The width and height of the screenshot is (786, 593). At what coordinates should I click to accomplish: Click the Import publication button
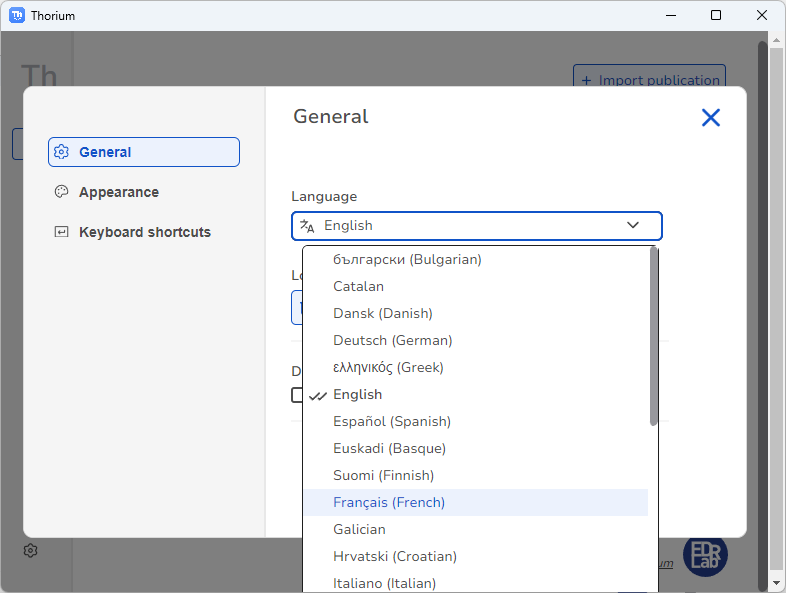(649, 80)
